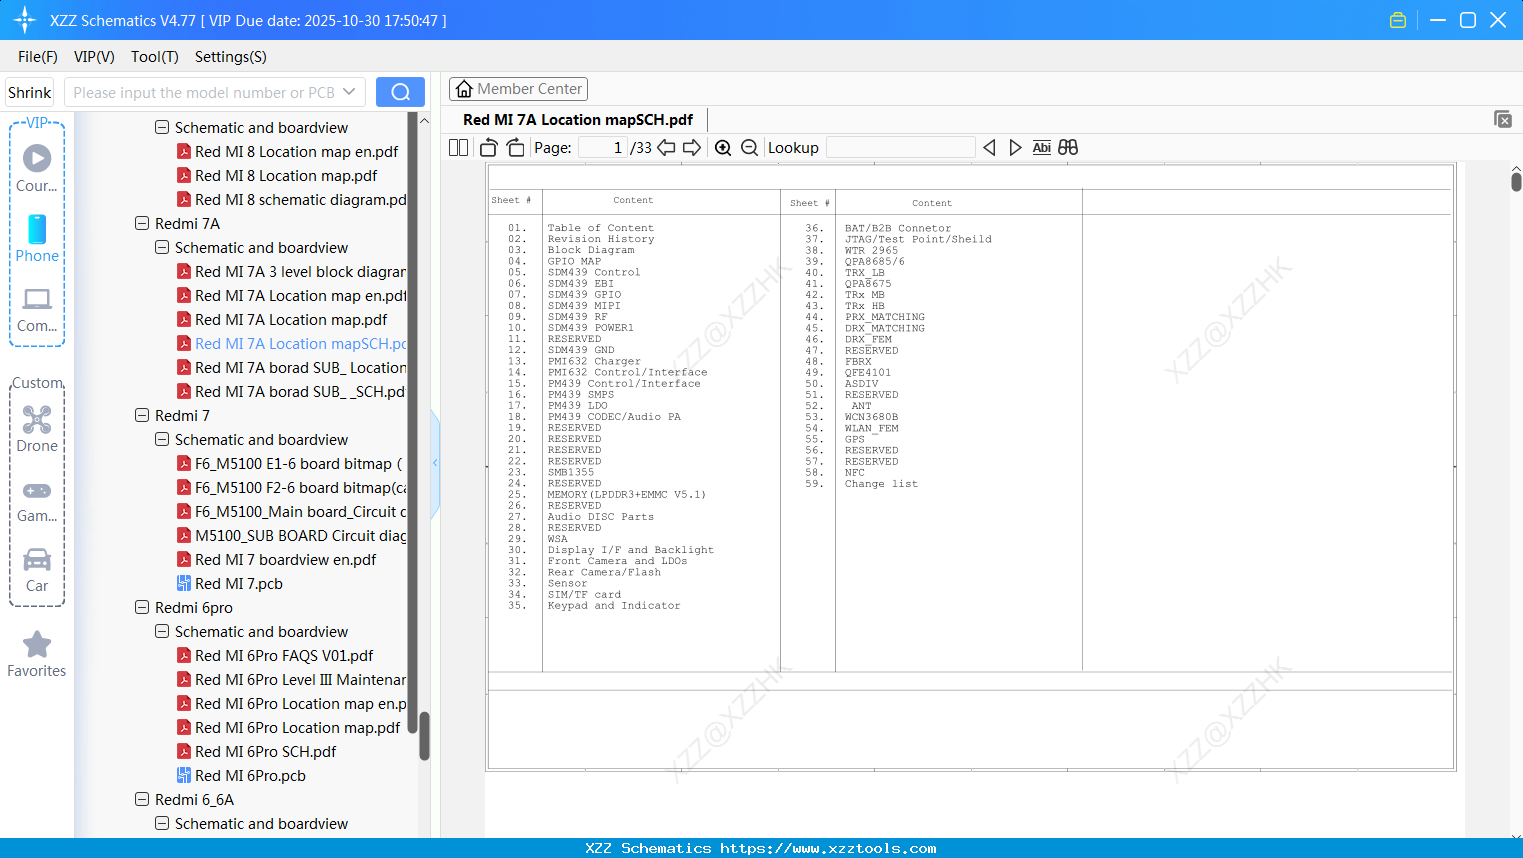Click the detach window icon beside the PDF tab
This screenshot has width=1523, height=858.
pyautogui.click(x=1503, y=119)
